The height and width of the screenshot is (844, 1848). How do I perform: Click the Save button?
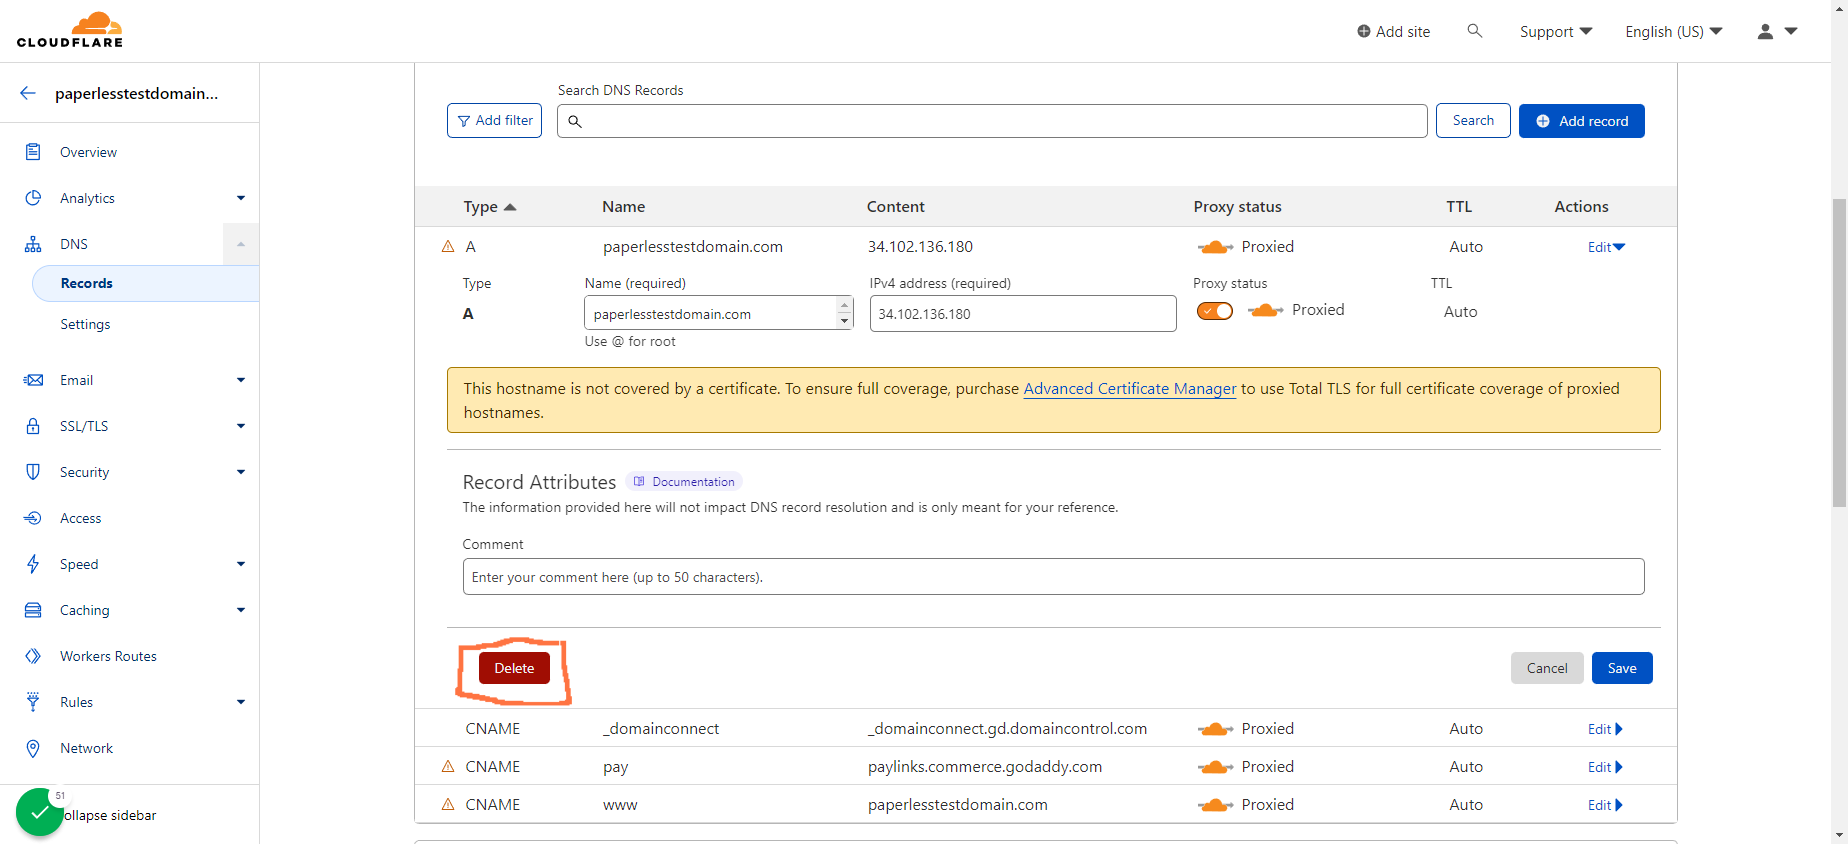1622,668
